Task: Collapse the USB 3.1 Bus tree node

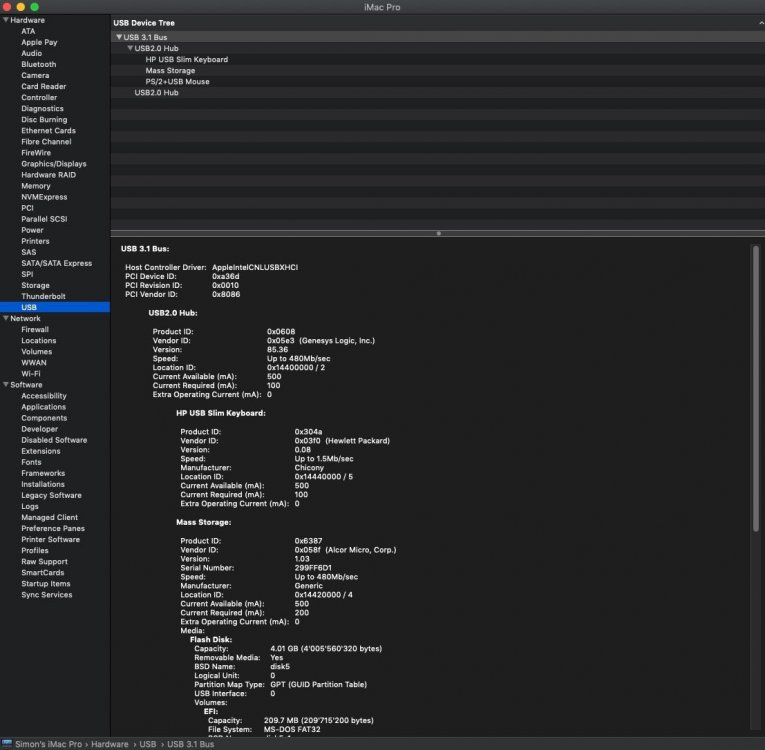Action: click(x=119, y=37)
